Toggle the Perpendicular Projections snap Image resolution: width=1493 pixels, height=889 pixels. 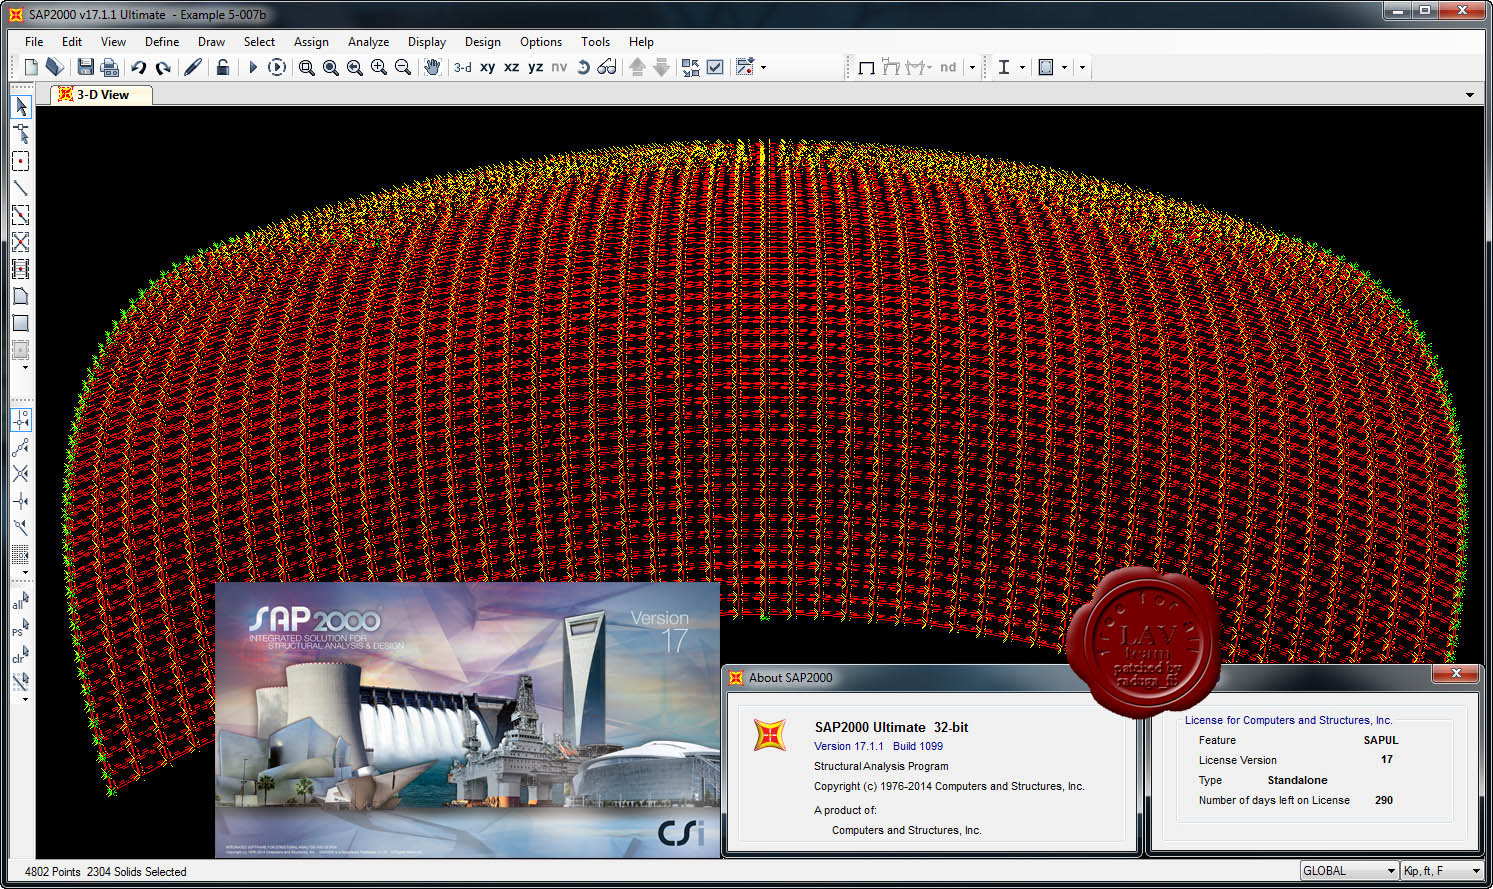tap(21, 501)
